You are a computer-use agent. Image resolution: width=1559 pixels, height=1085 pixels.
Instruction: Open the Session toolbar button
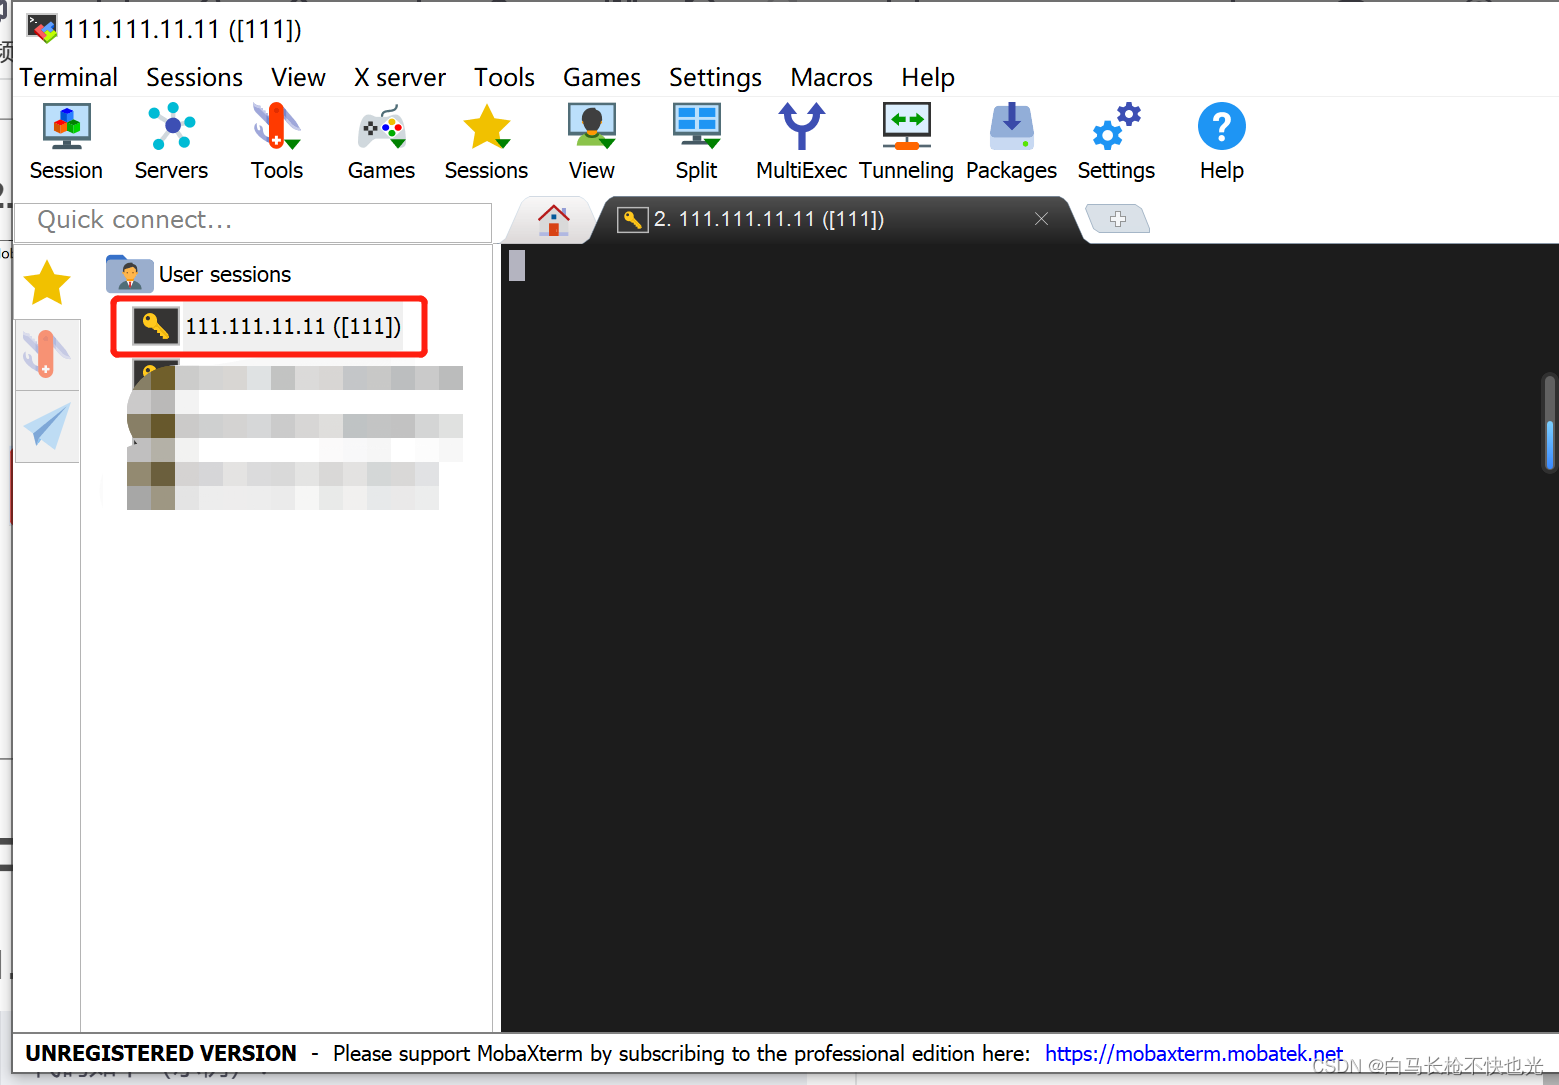[66, 142]
